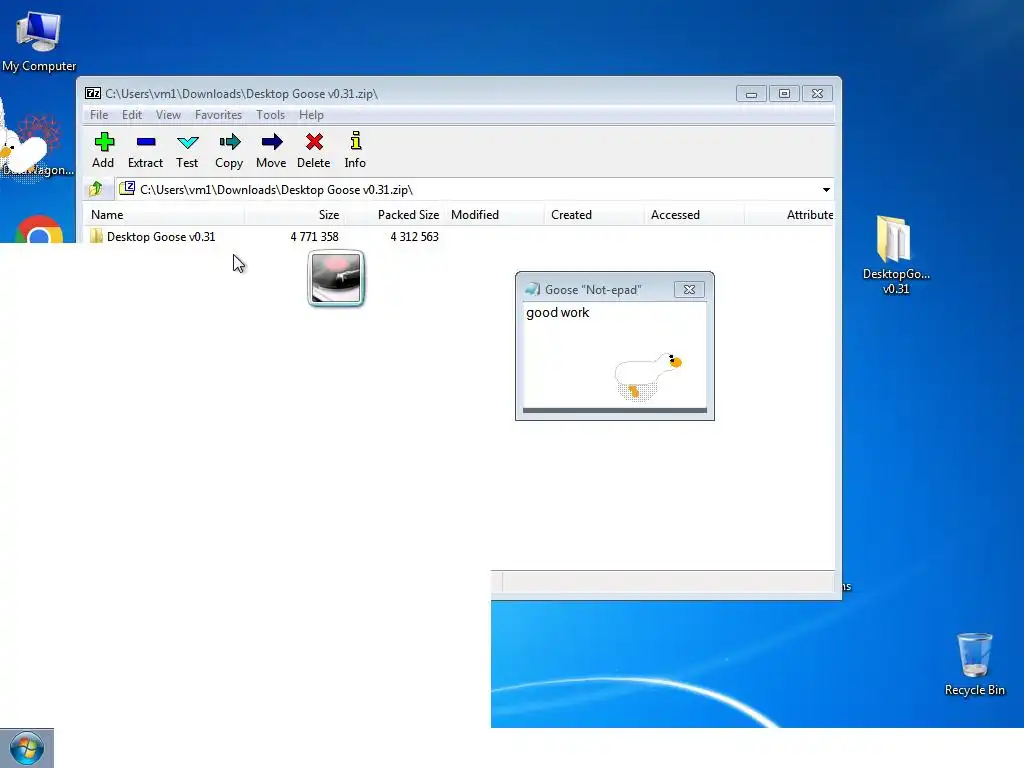The width and height of the screenshot is (1024, 768).
Task: Click the archive icon in address bar
Action: [127, 189]
